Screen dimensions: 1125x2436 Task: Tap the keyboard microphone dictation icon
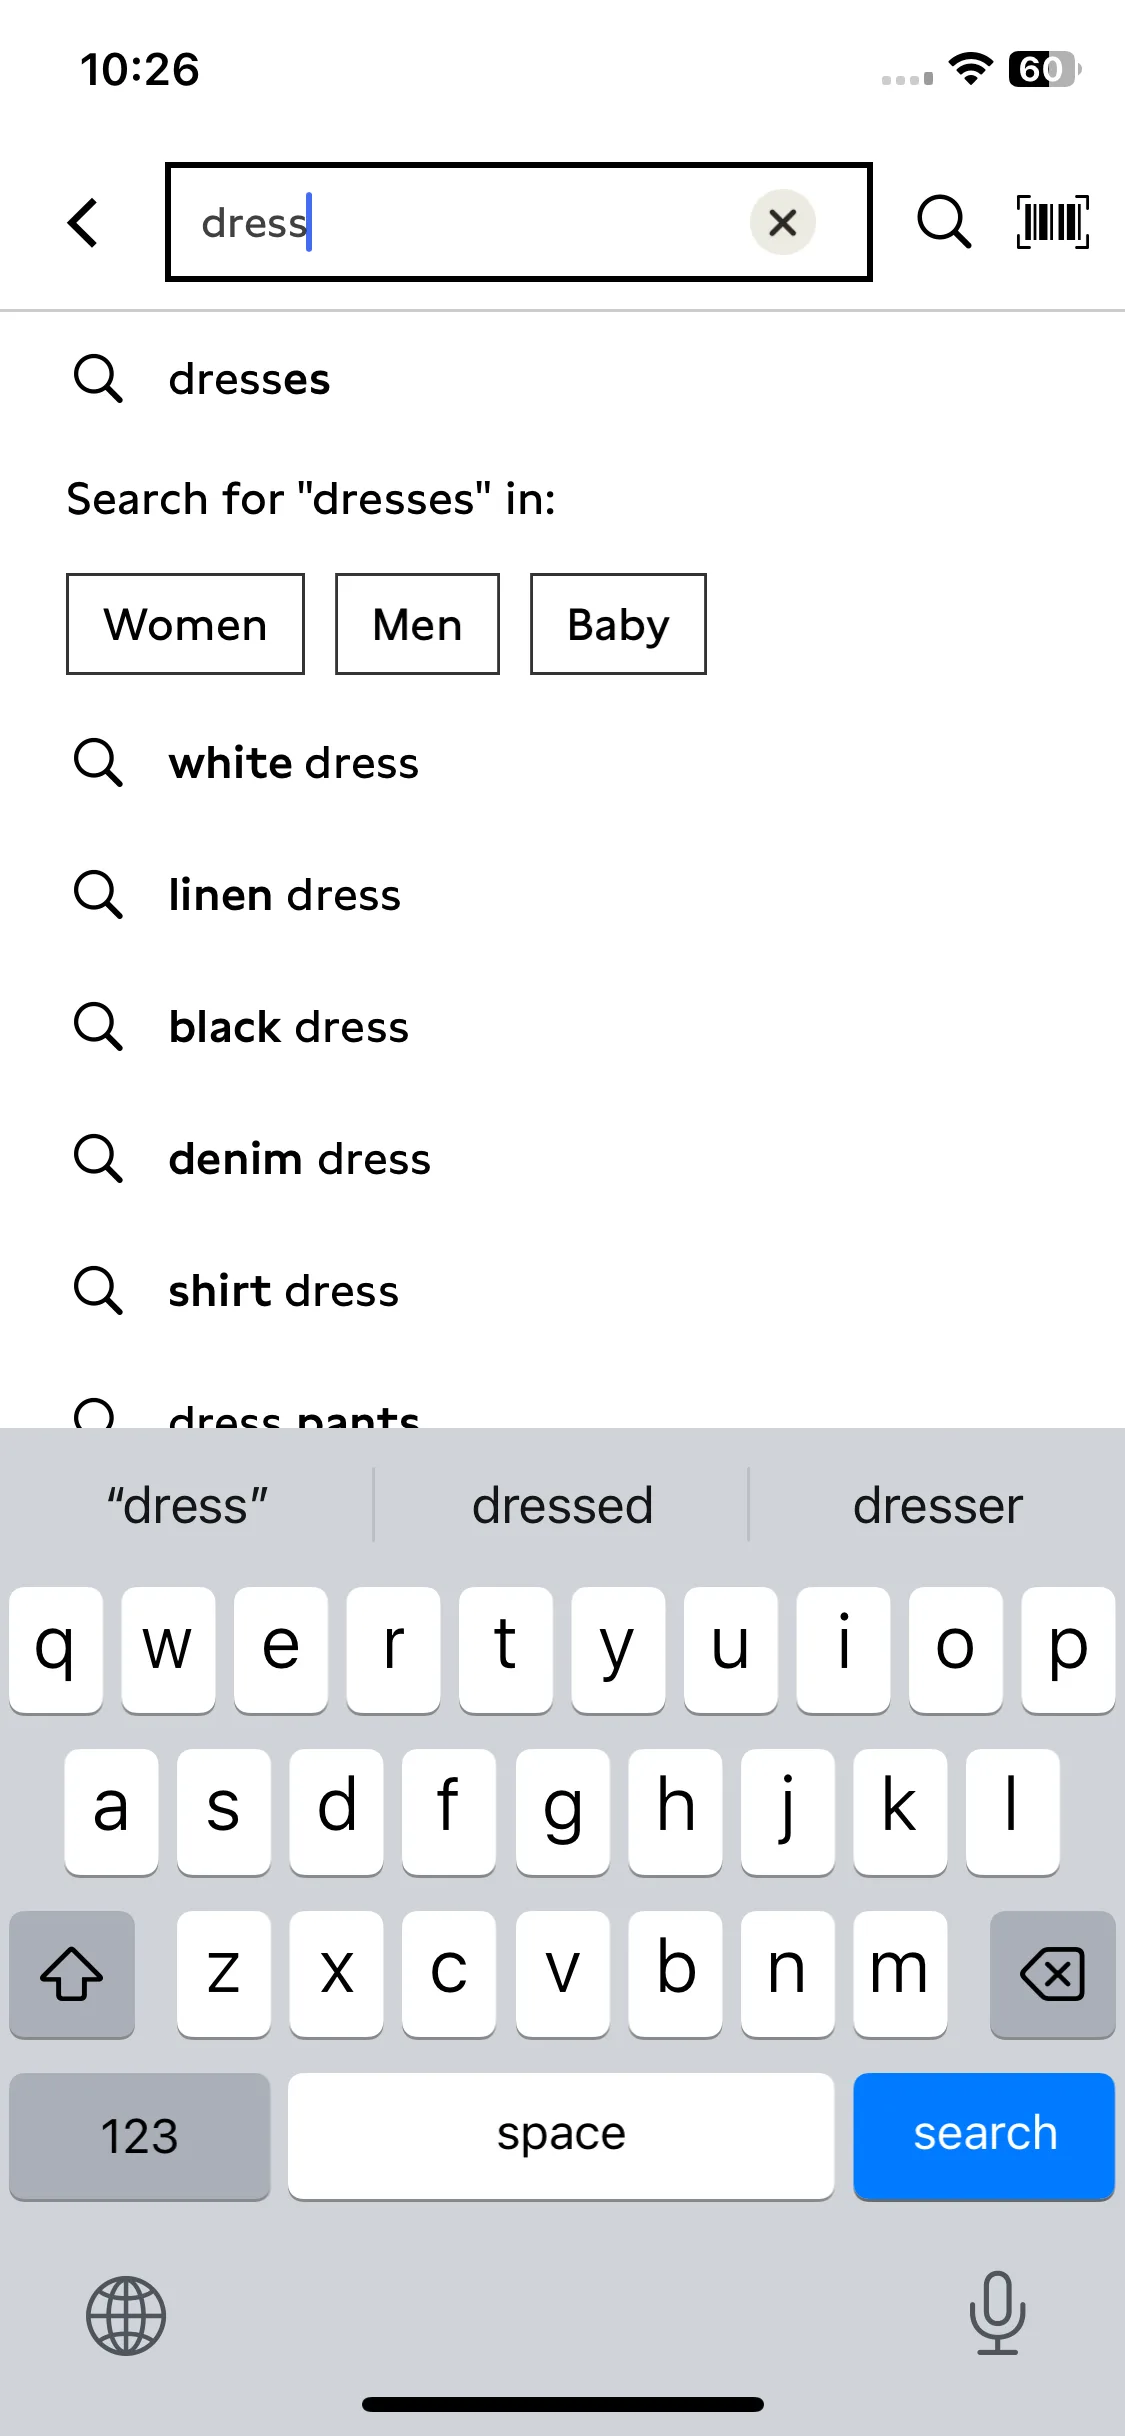click(x=997, y=2313)
